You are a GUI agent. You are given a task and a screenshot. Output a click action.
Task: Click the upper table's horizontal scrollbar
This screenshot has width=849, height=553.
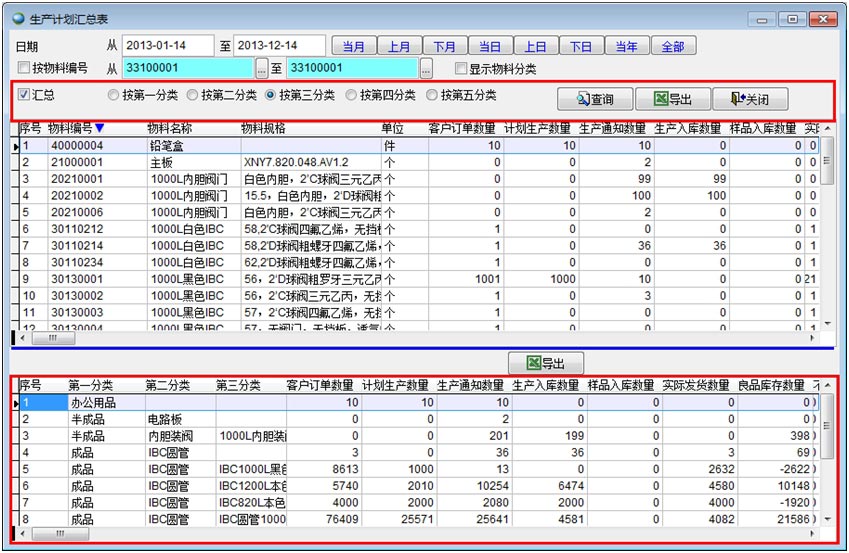pos(400,337)
